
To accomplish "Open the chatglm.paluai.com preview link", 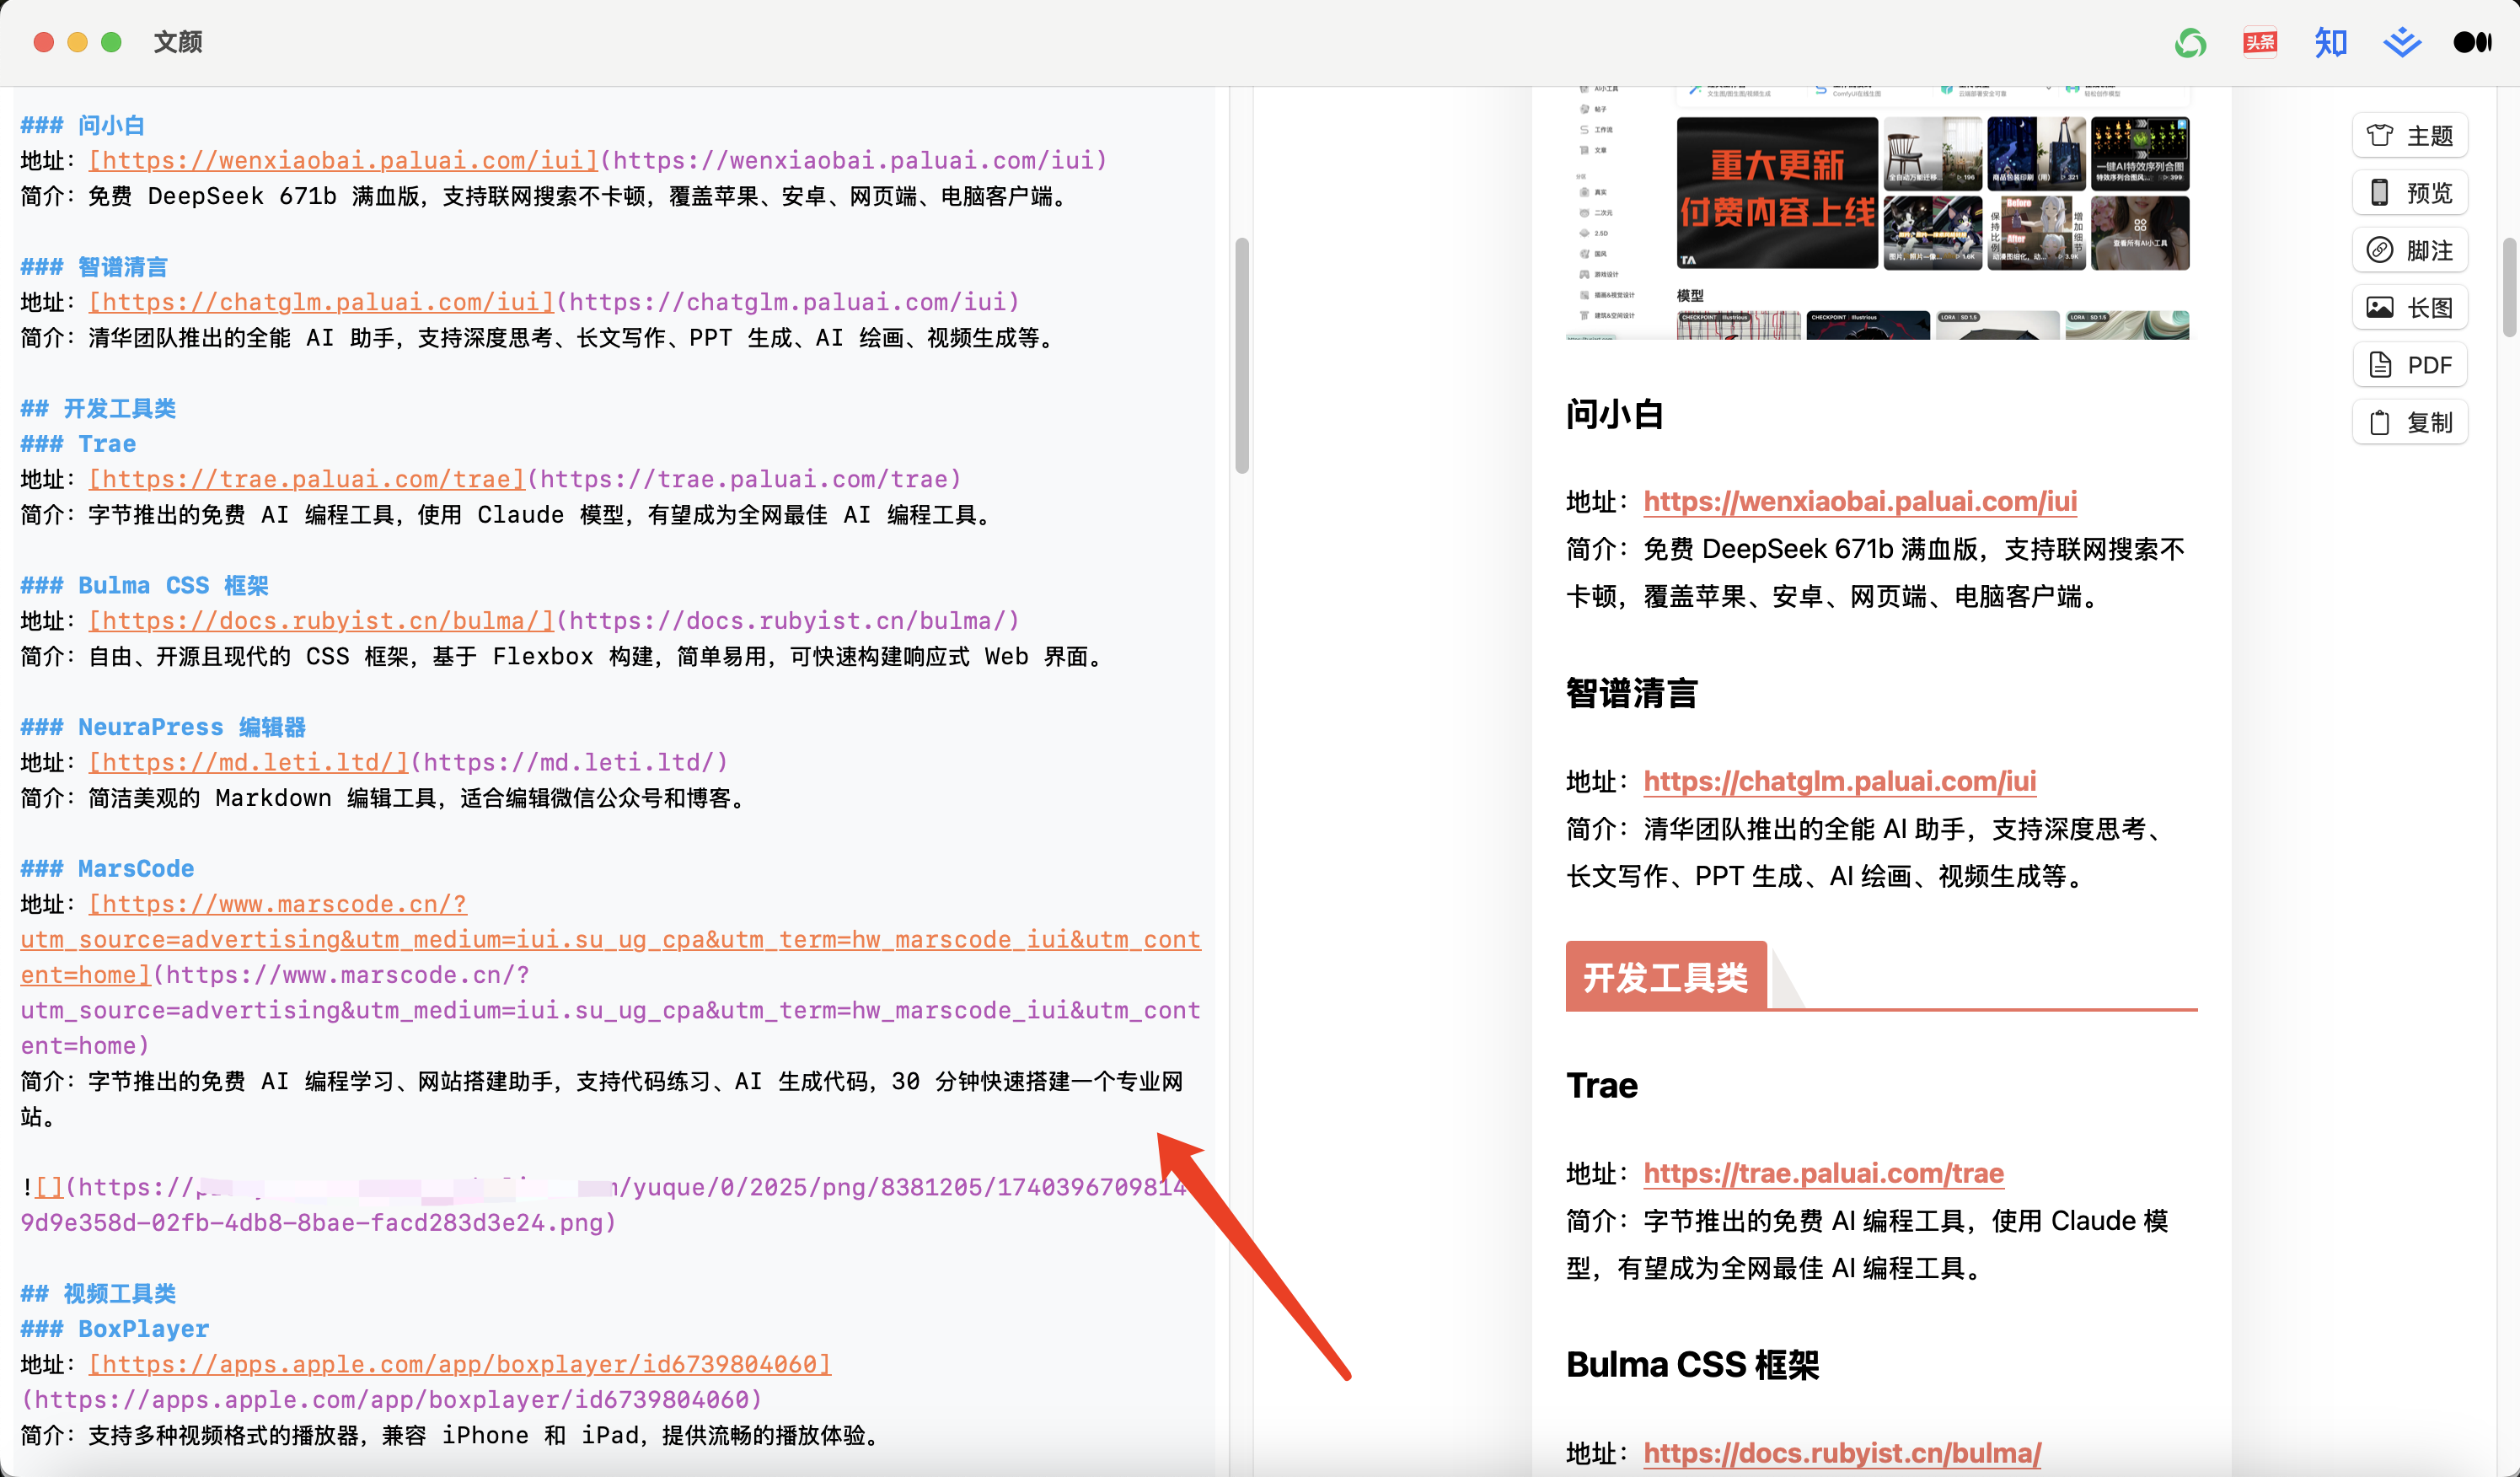I will 1839,781.
